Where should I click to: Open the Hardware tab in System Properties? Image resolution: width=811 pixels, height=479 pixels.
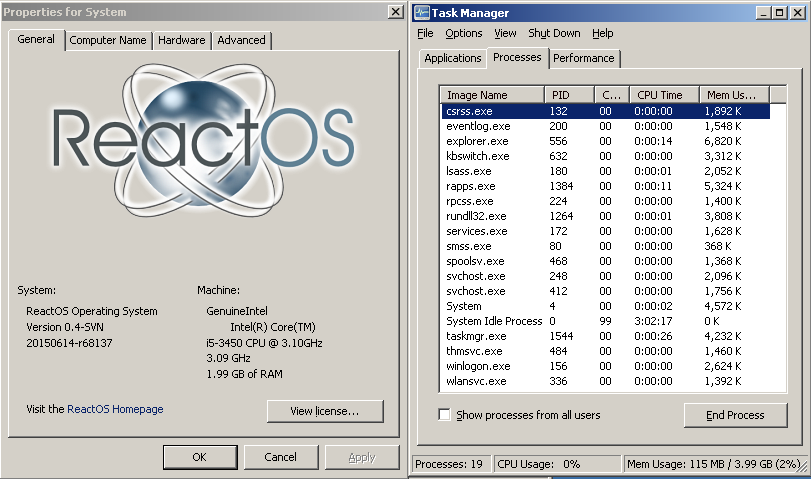pos(182,40)
